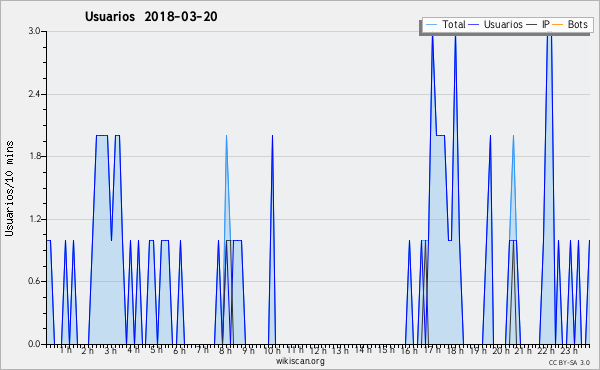600x370 pixels.
Task: Click the Usuarios/10 mins axis label
Action: (x=9, y=188)
